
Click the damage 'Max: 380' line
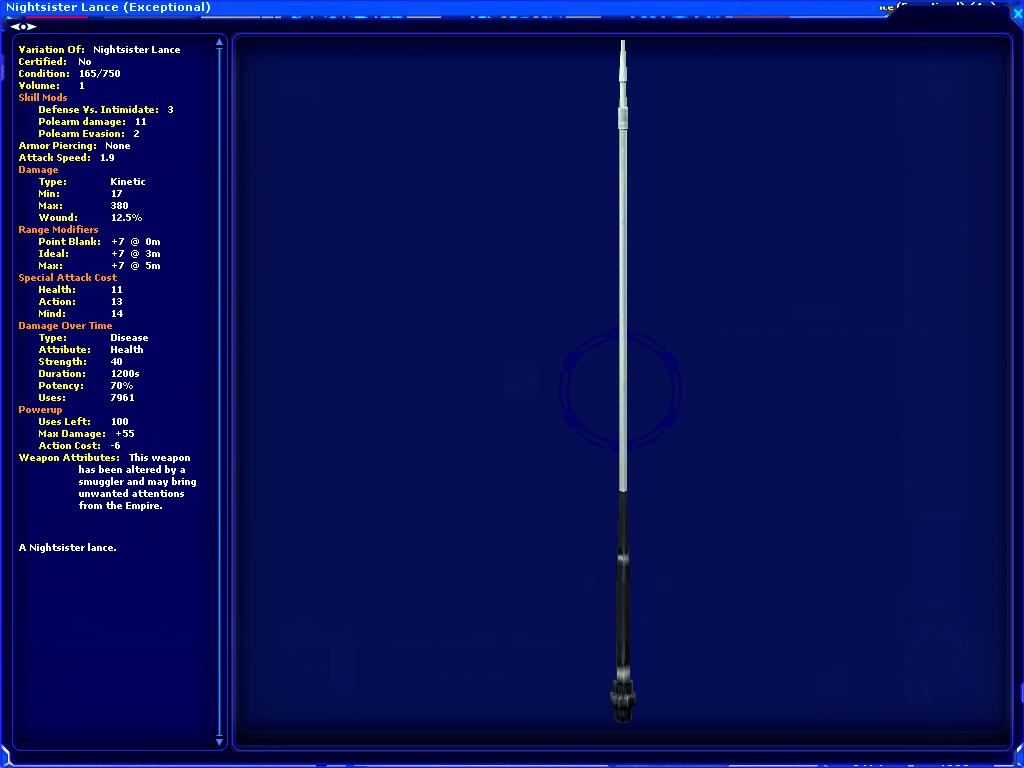coord(83,206)
